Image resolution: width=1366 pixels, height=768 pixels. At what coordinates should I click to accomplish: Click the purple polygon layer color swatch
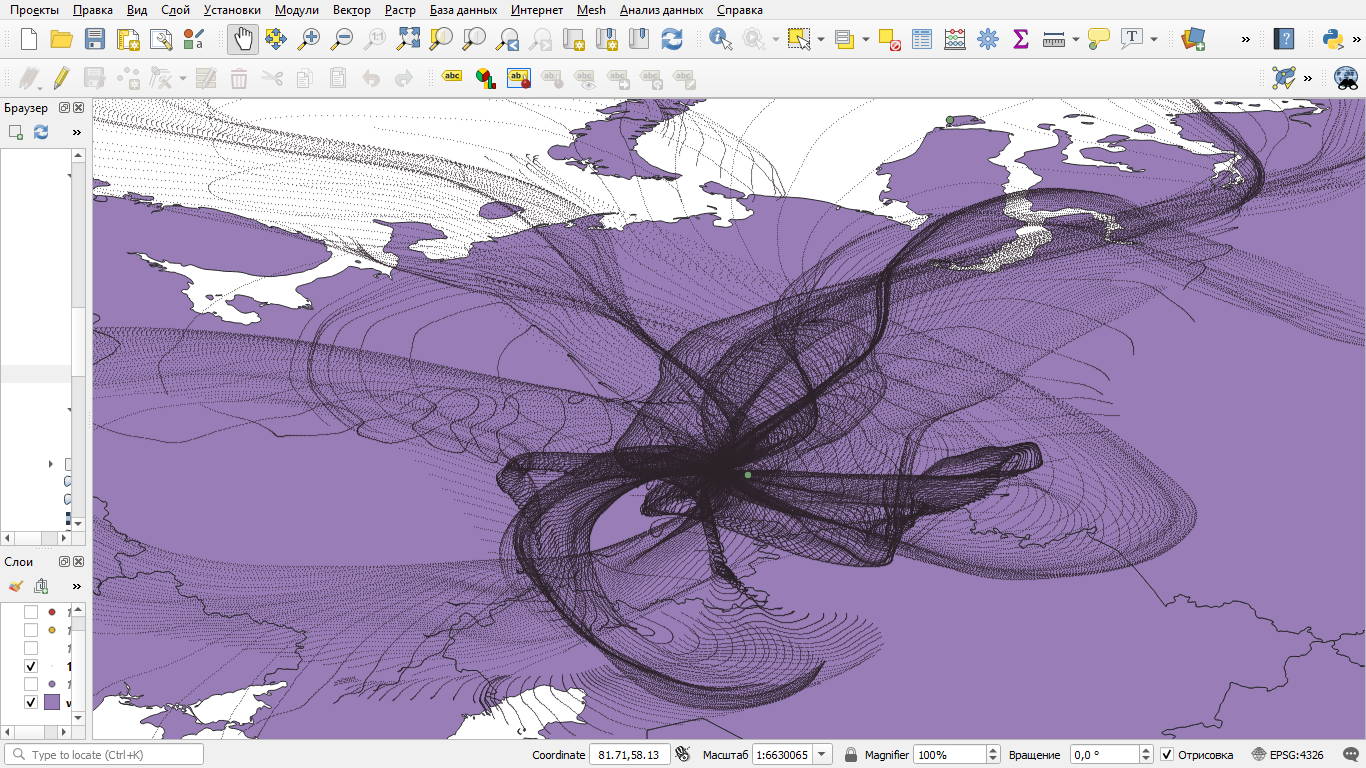coord(52,702)
